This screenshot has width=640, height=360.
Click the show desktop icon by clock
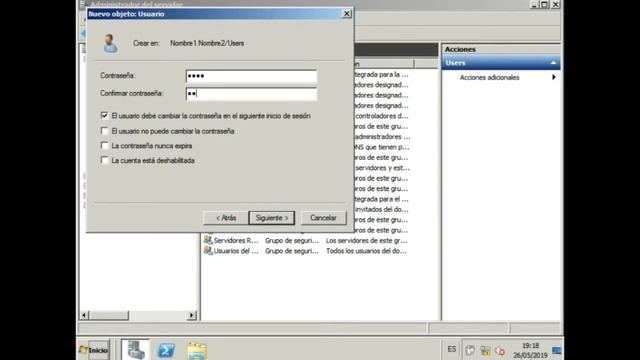click(x=556, y=350)
